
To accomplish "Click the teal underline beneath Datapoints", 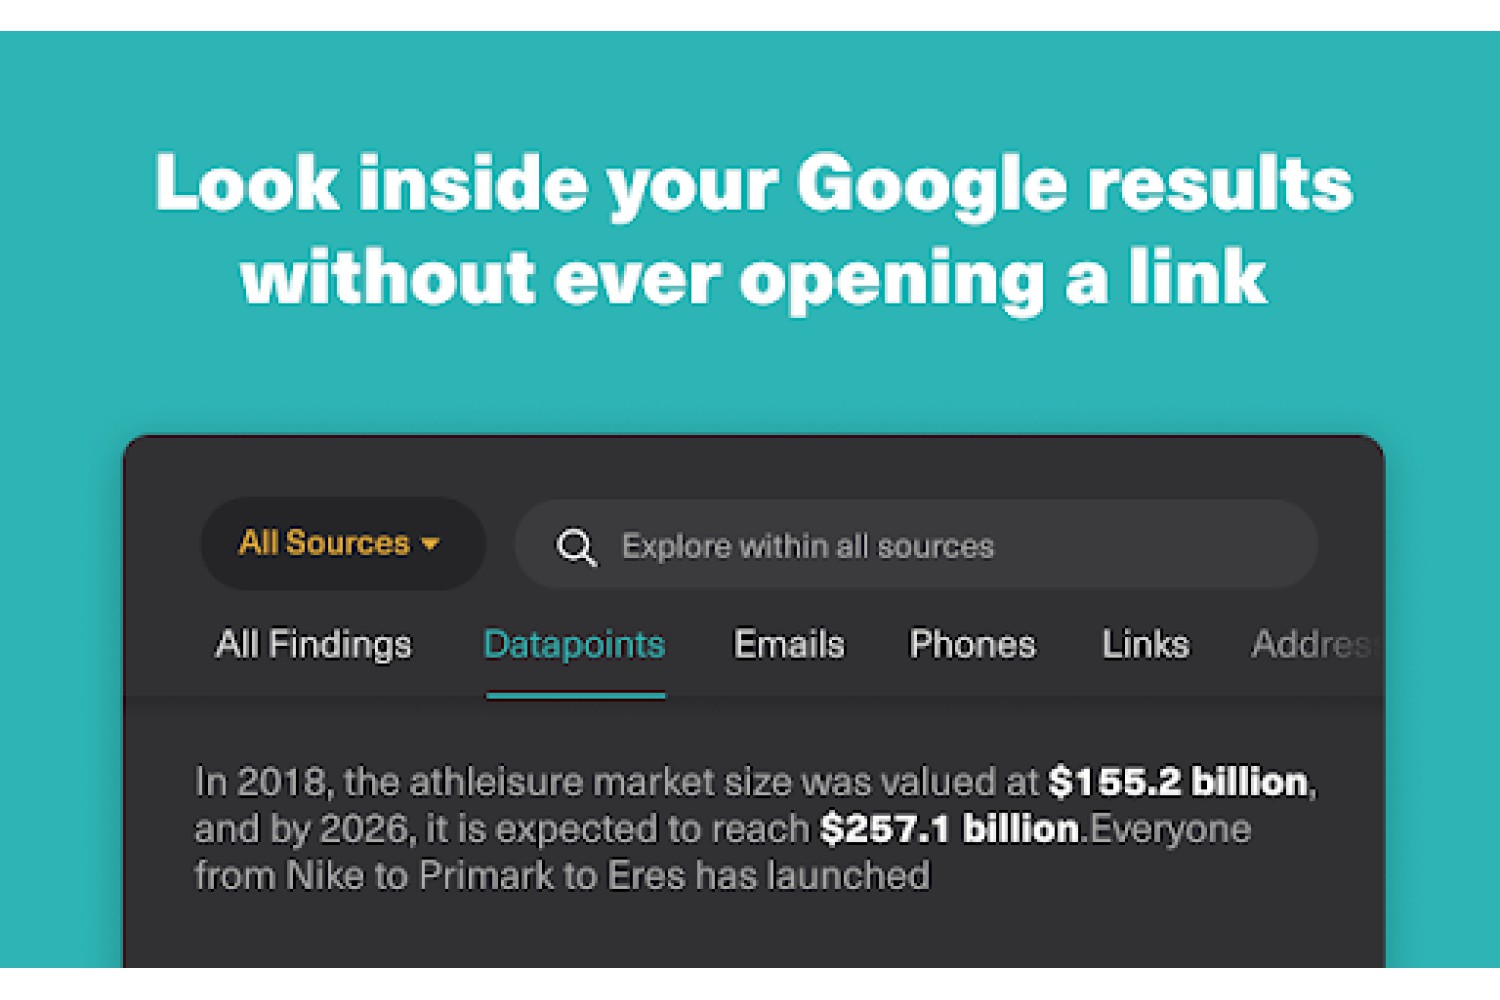I will click(576, 695).
